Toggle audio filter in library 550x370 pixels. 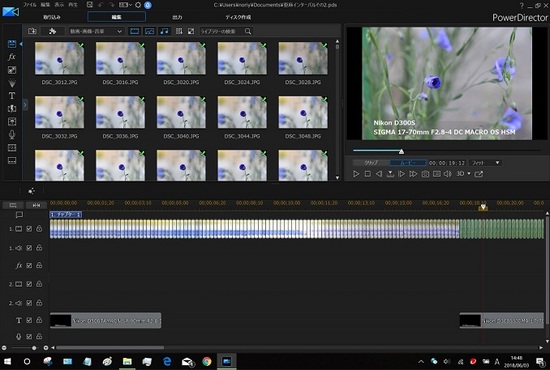click(x=164, y=31)
